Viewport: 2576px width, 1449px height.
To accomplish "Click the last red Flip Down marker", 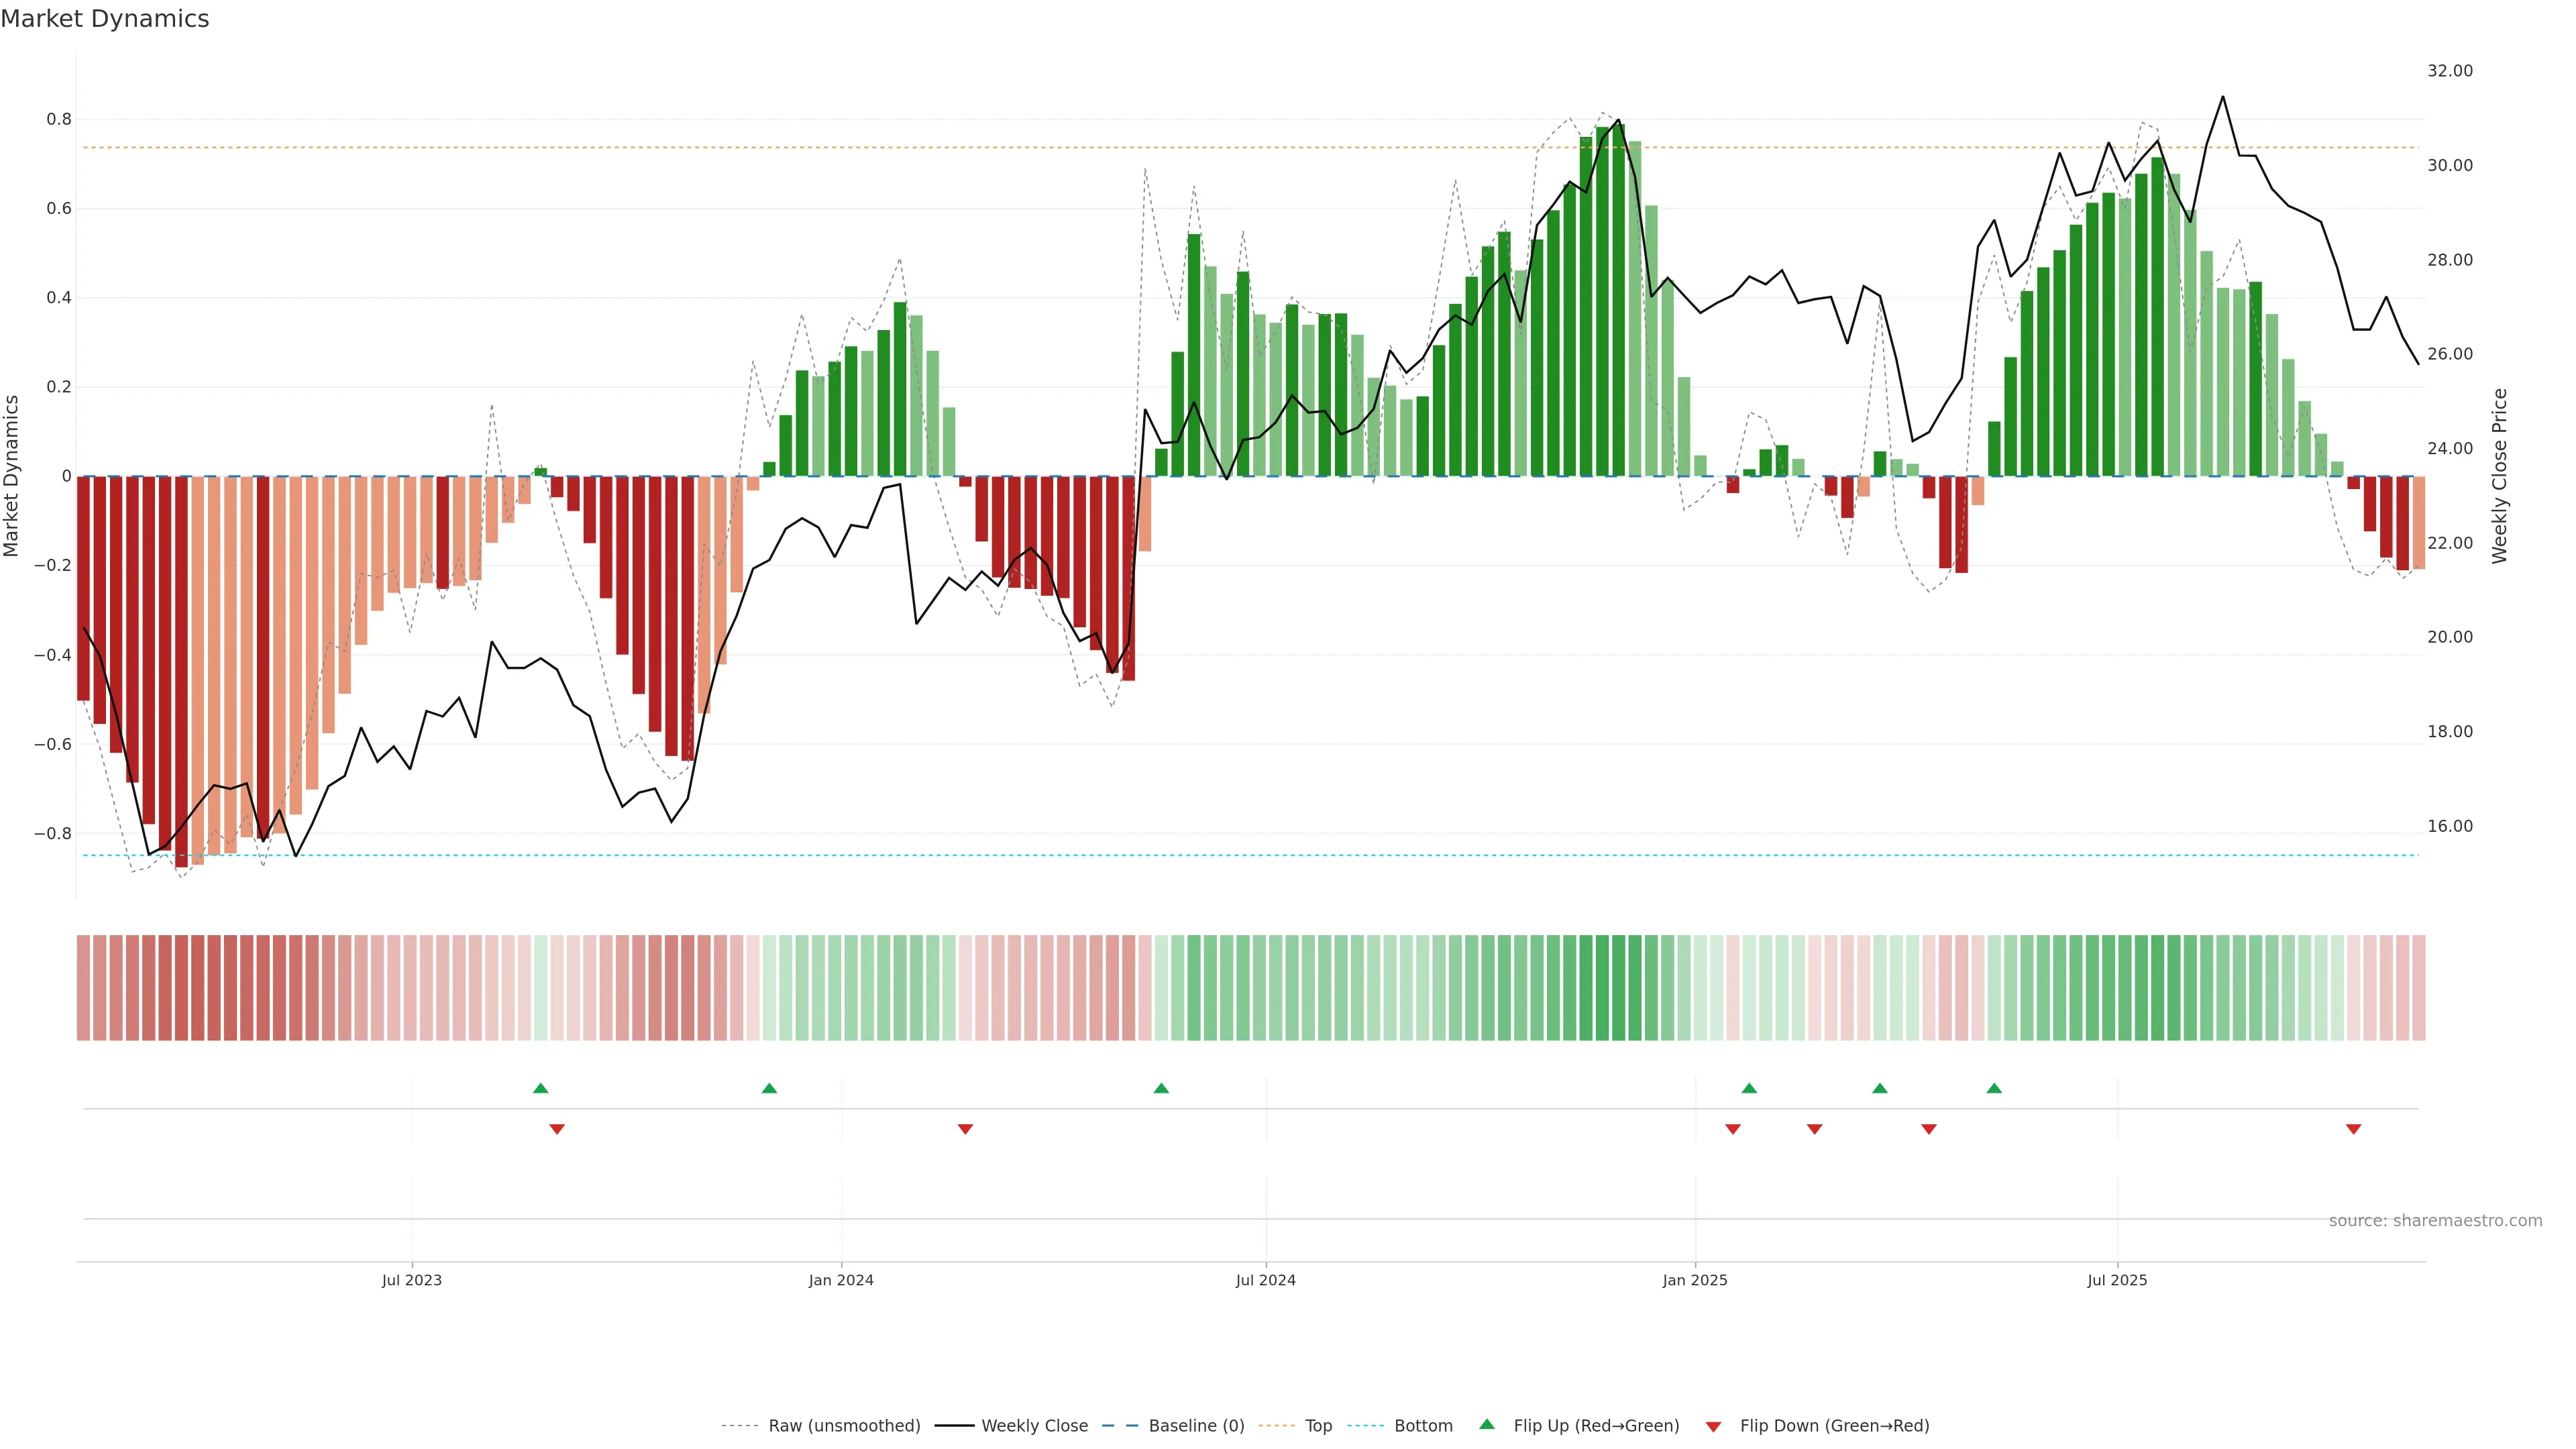I will 2353,1129.
